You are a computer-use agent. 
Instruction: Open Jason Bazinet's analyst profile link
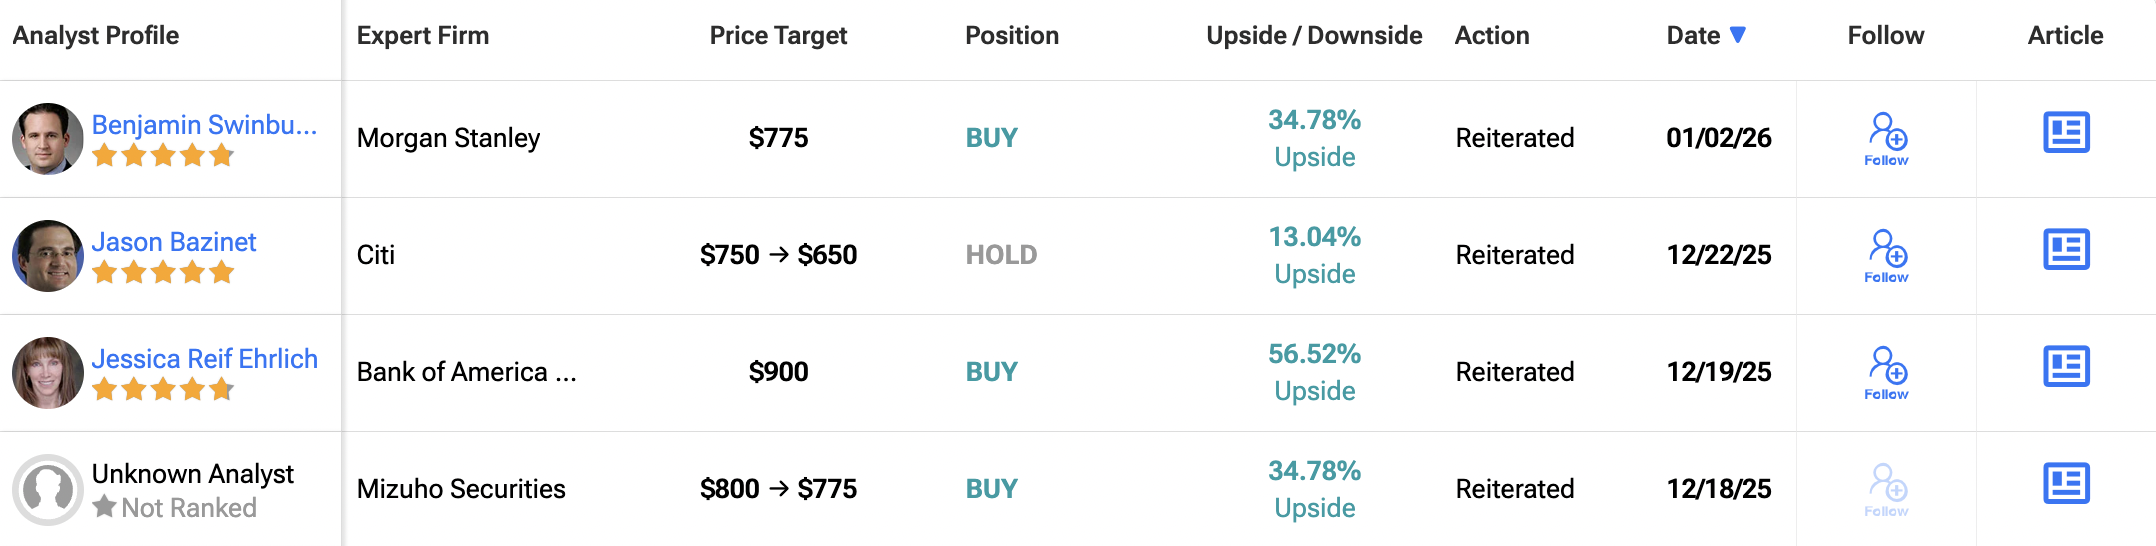(x=174, y=242)
